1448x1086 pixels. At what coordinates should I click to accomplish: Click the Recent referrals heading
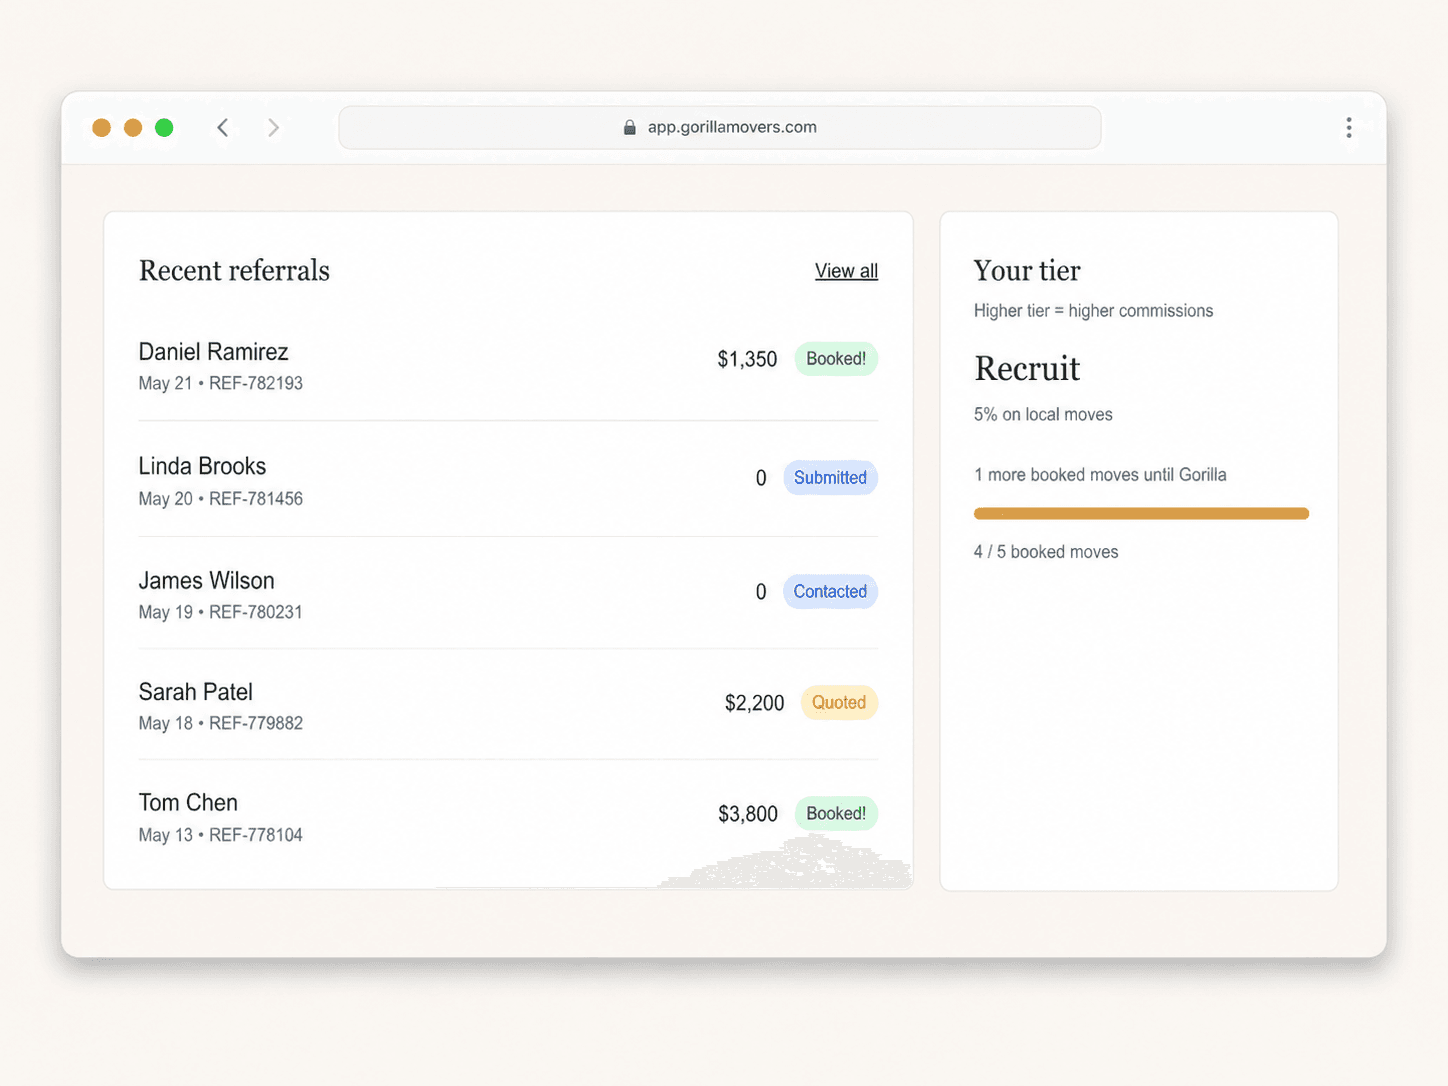click(x=234, y=271)
